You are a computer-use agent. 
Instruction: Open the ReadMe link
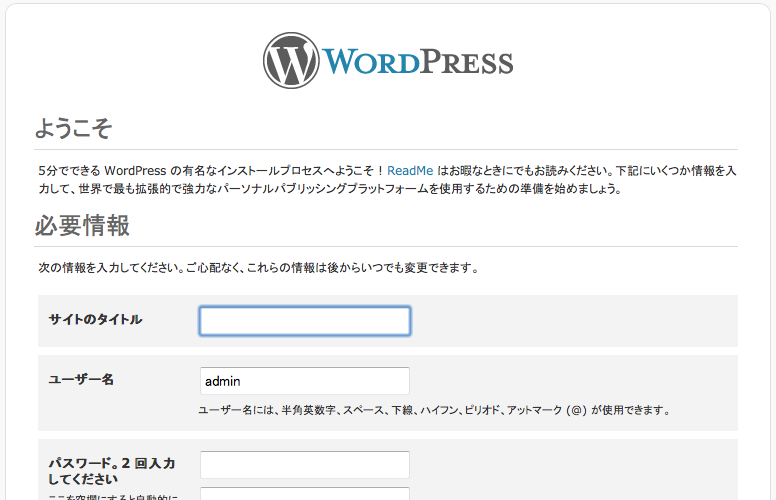[x=410, y=171]
